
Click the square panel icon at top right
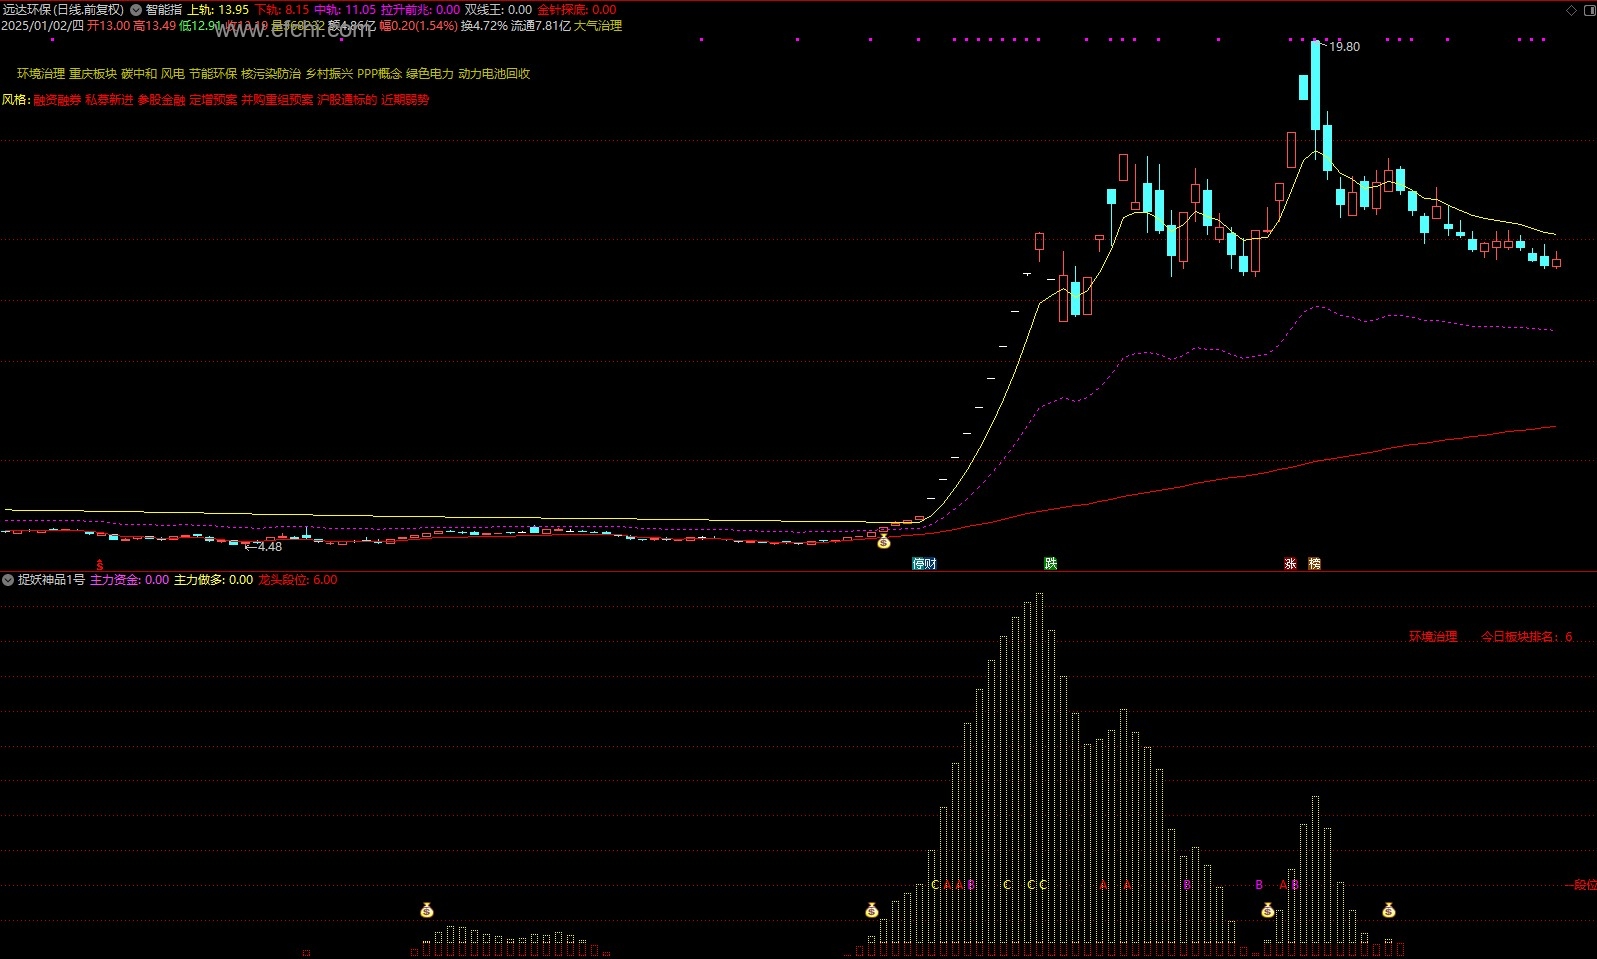(1589, 10)
